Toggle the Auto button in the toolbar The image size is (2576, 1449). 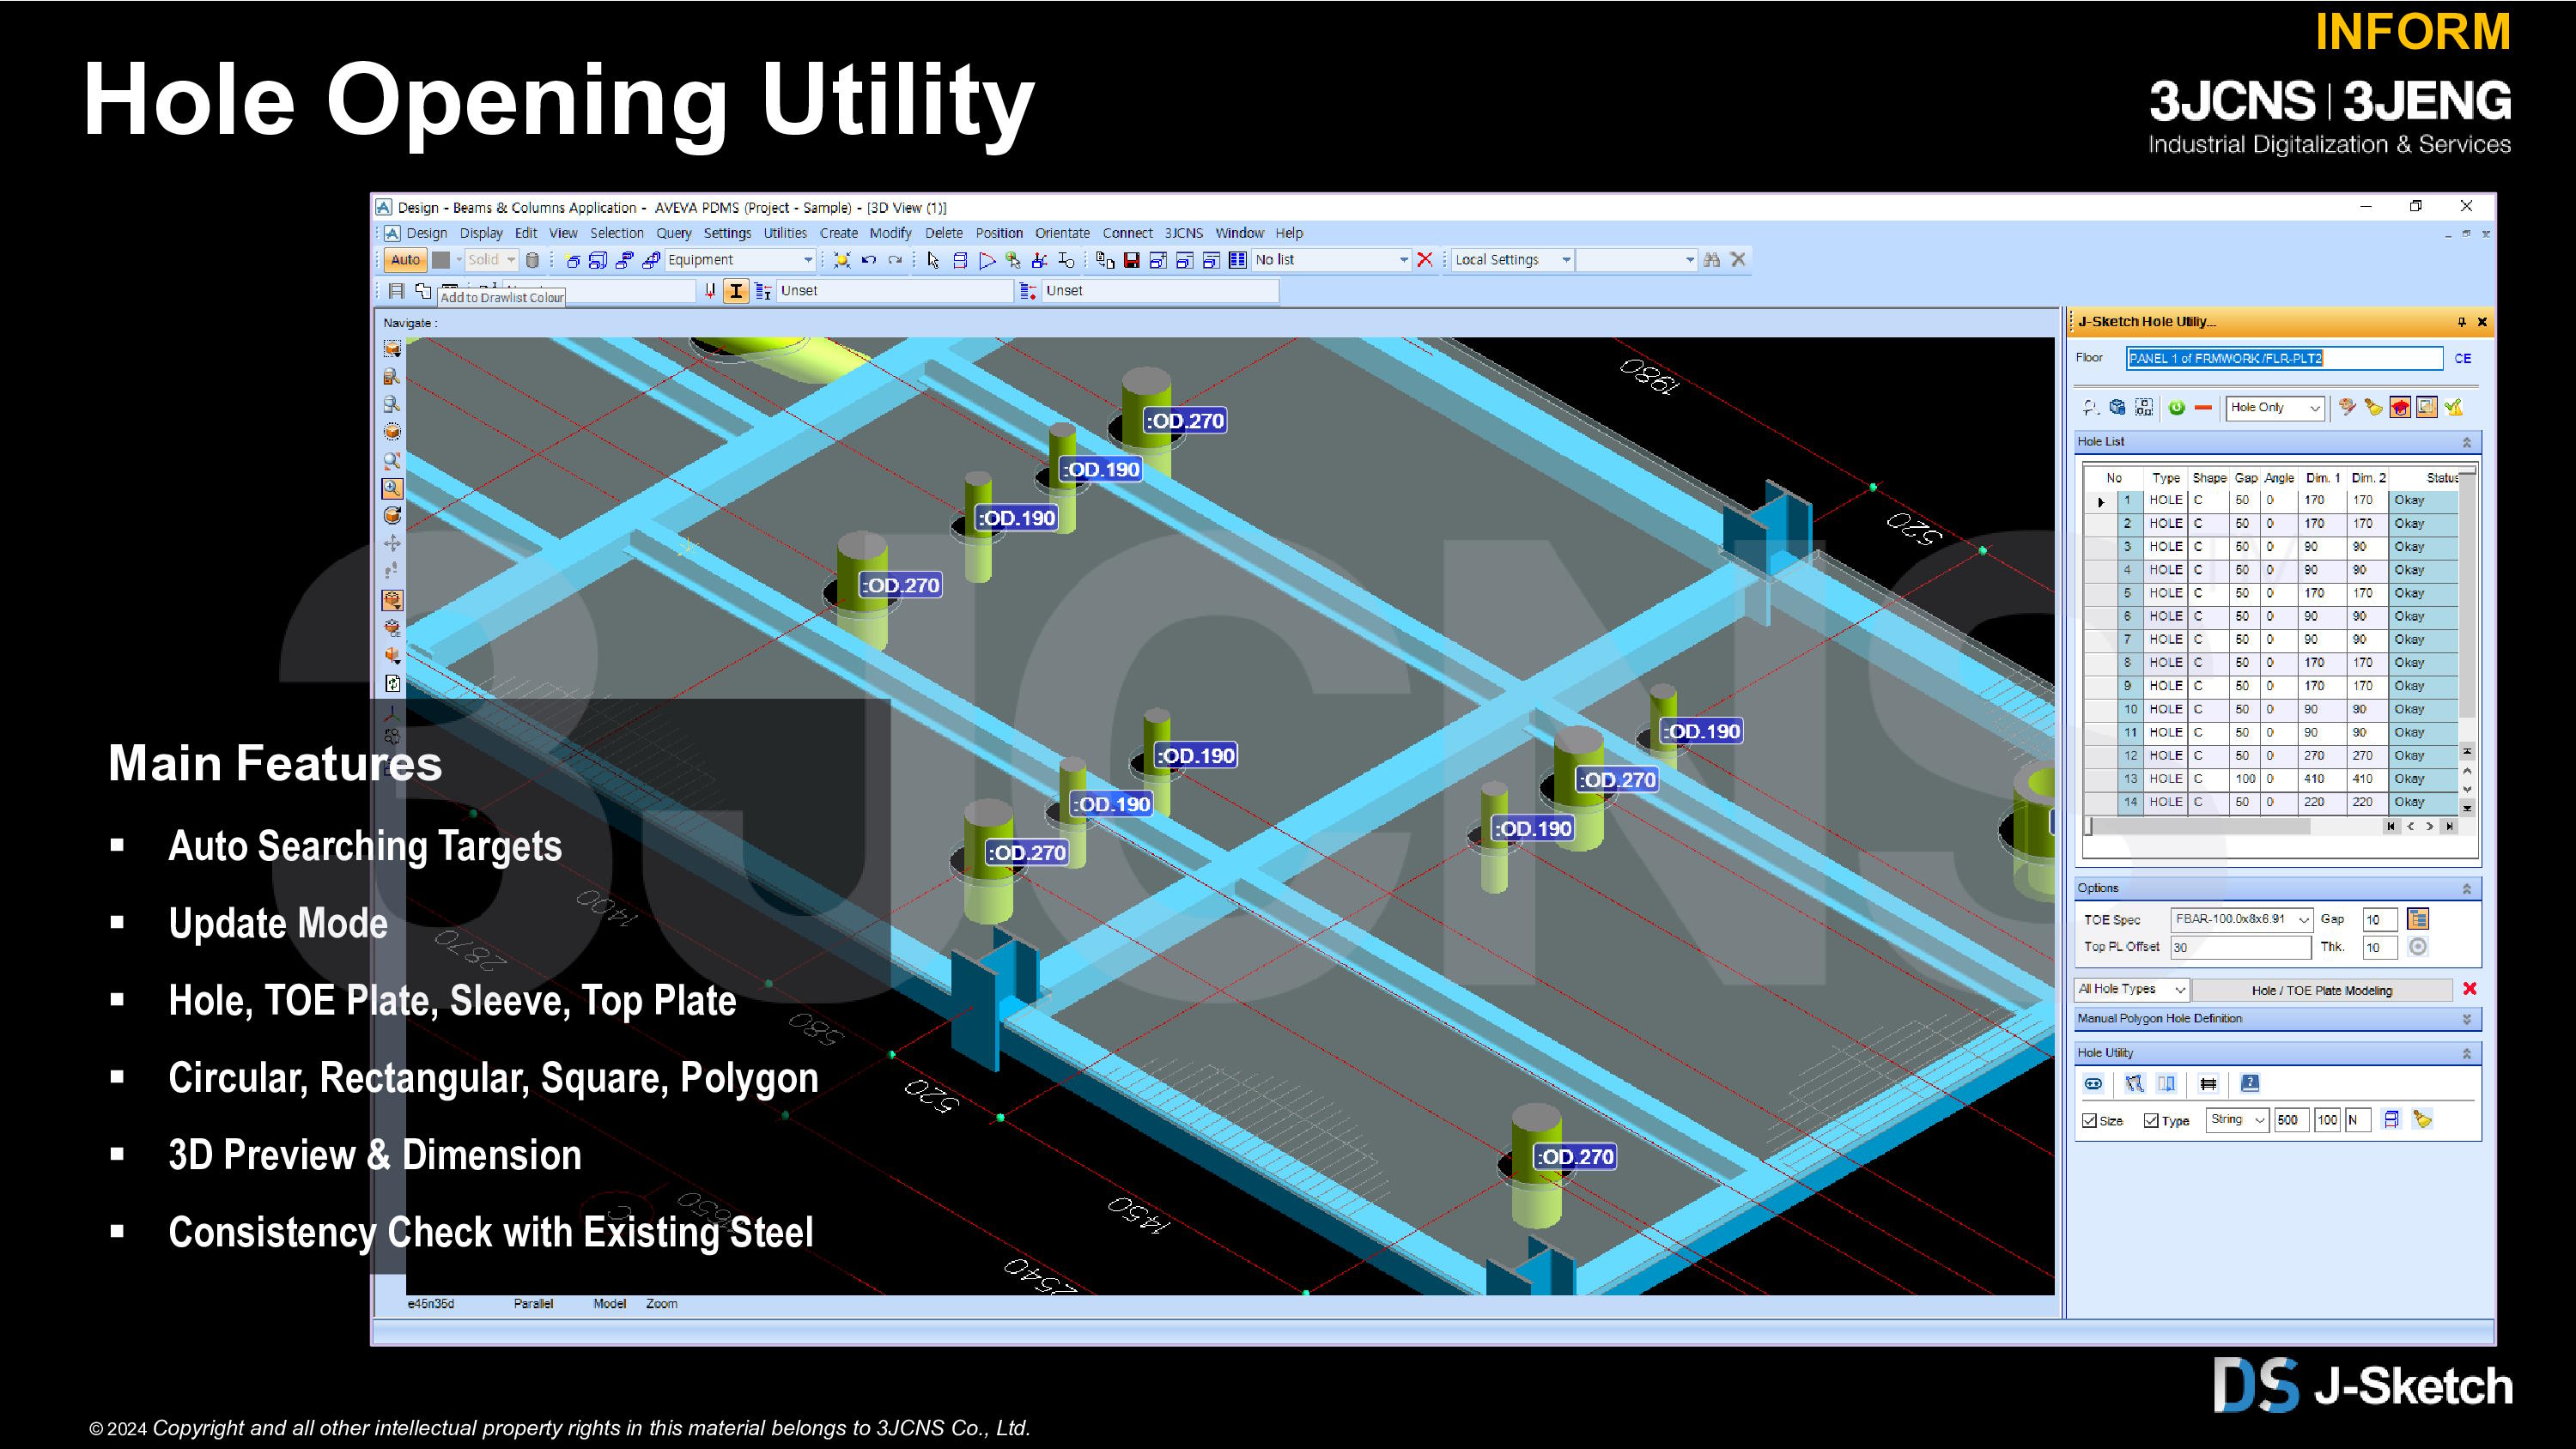coord(405,260)
